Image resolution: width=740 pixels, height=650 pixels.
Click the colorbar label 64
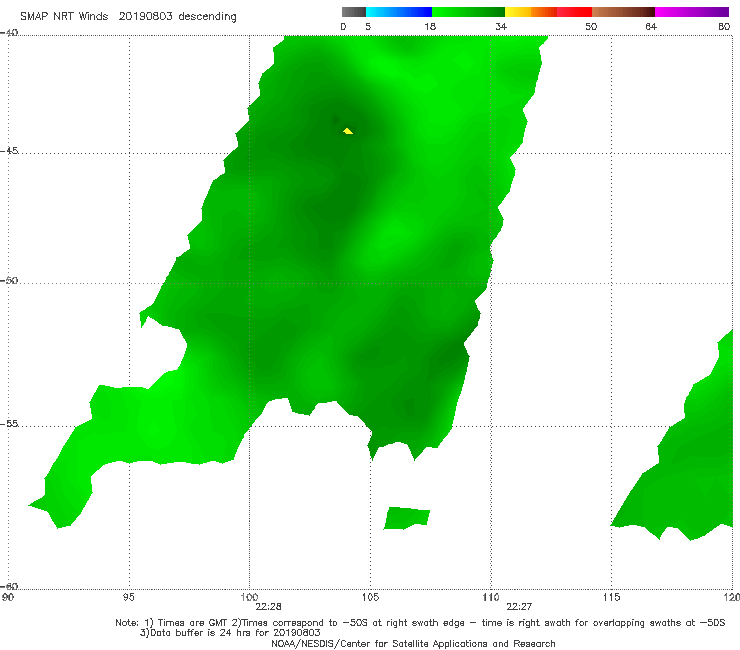(x=651, y=26)
